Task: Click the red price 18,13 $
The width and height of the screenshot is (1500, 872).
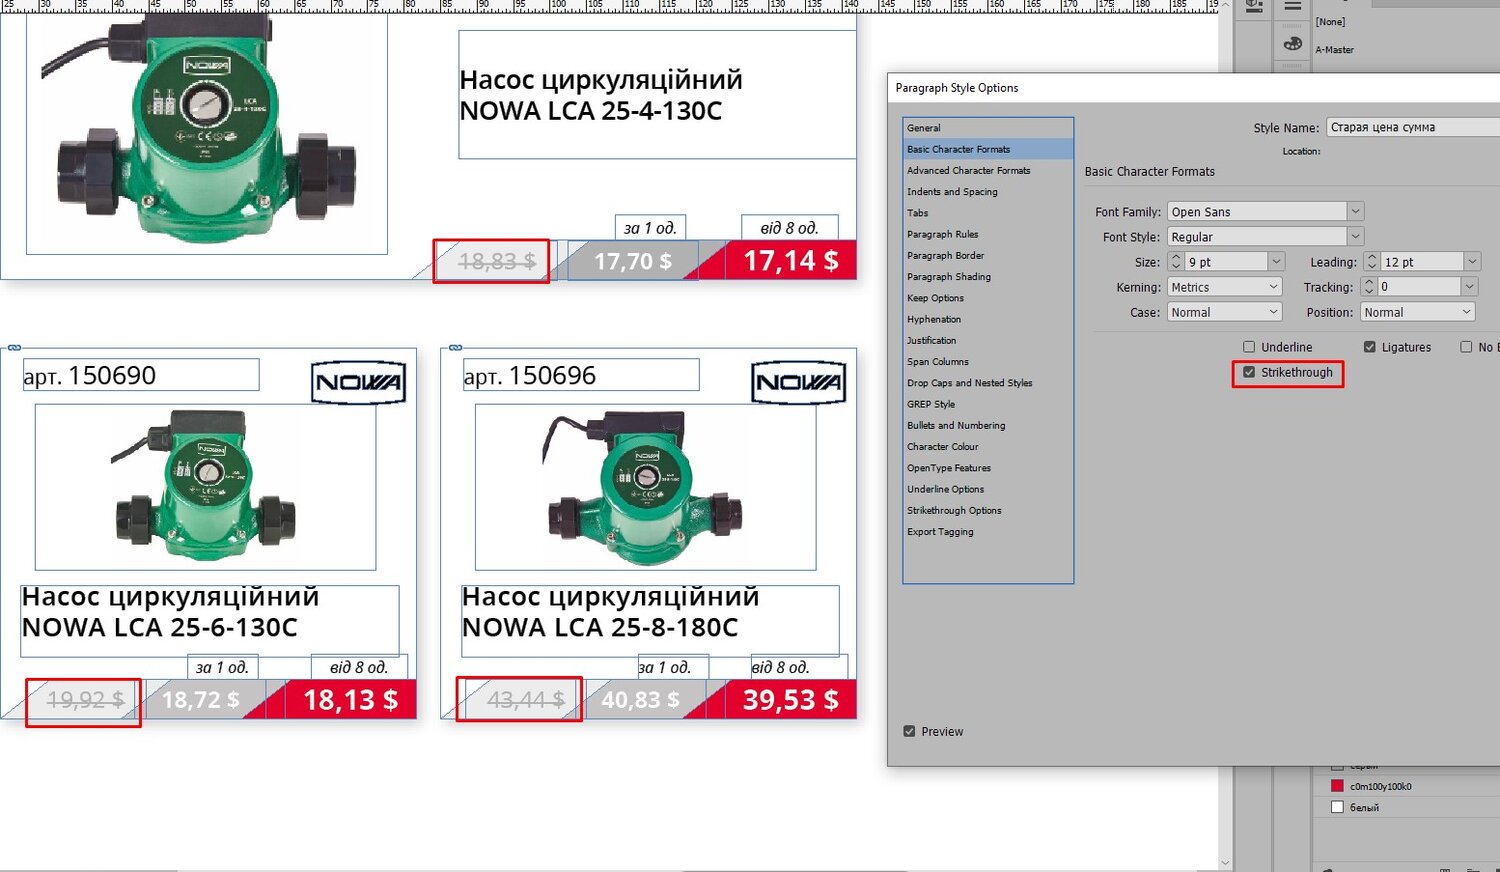Action: [x=350, y=700]
